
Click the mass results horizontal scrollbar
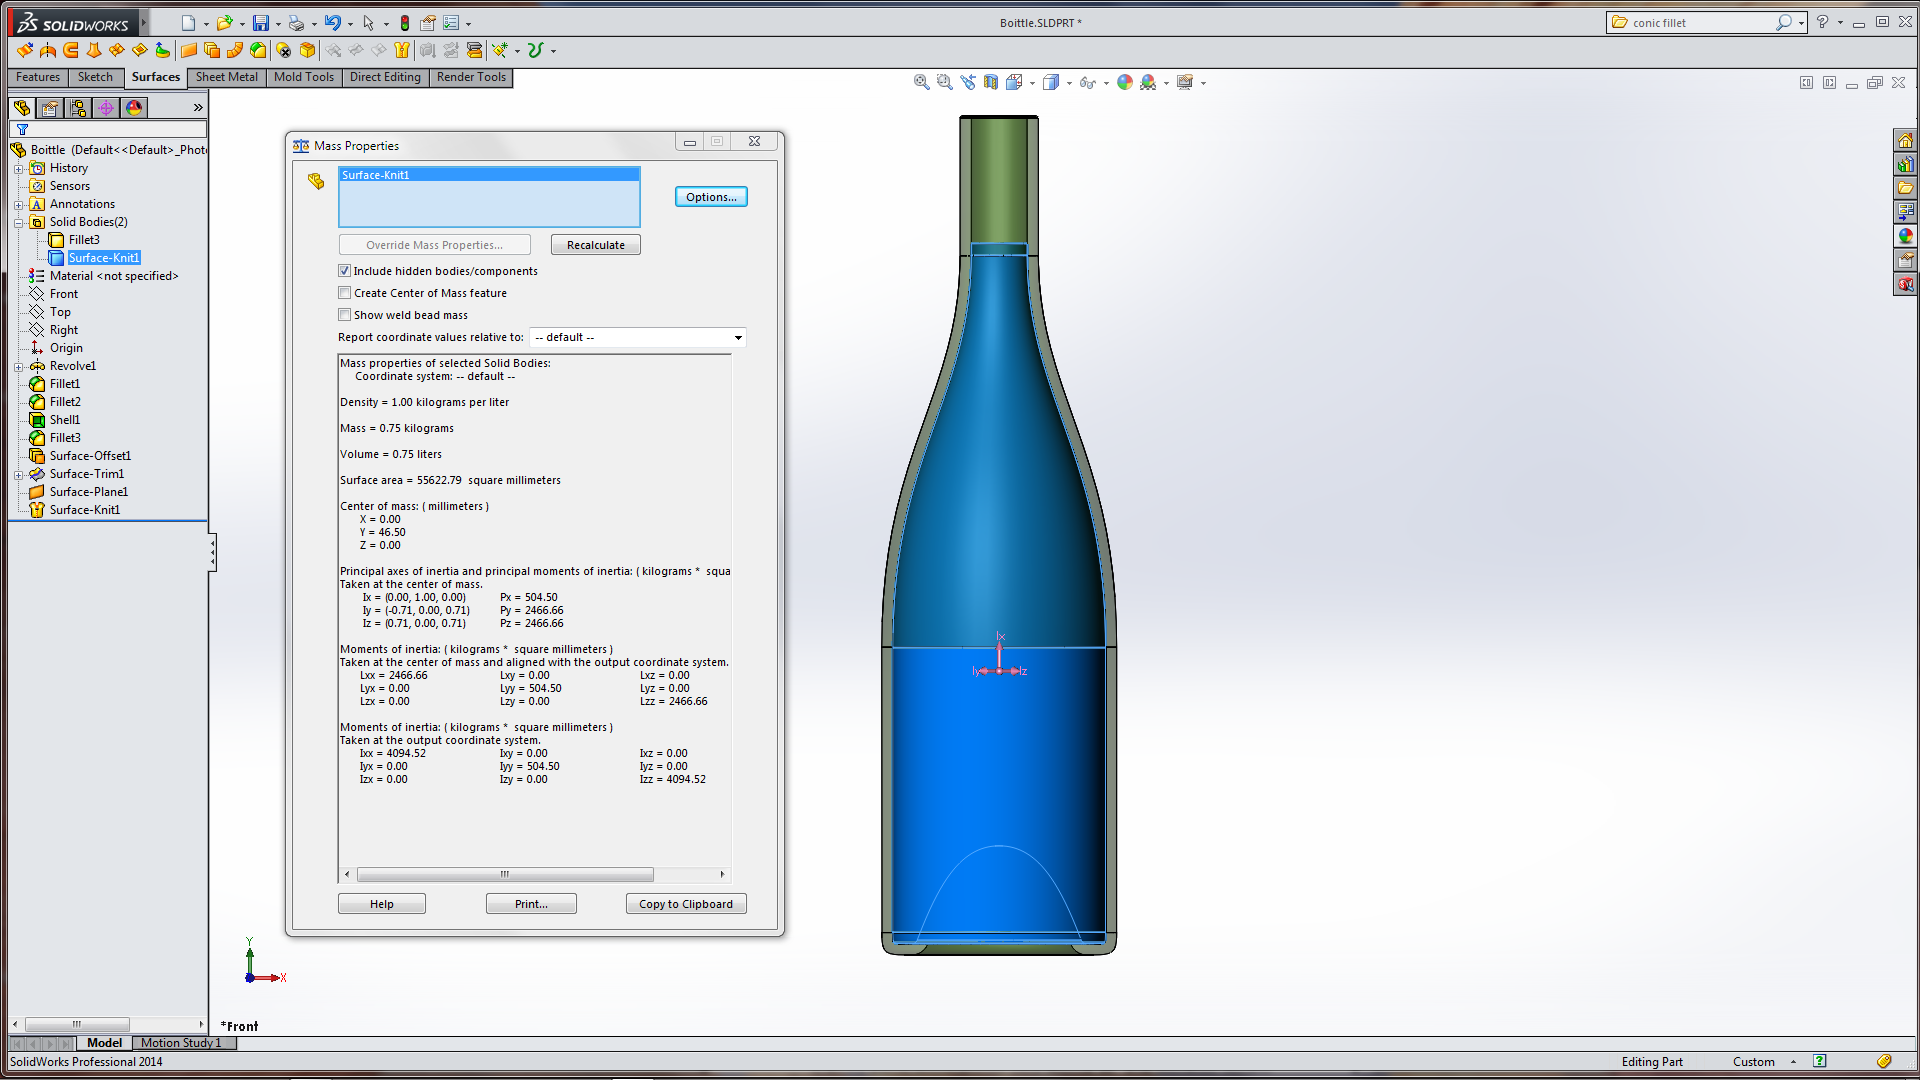(505, 874)
